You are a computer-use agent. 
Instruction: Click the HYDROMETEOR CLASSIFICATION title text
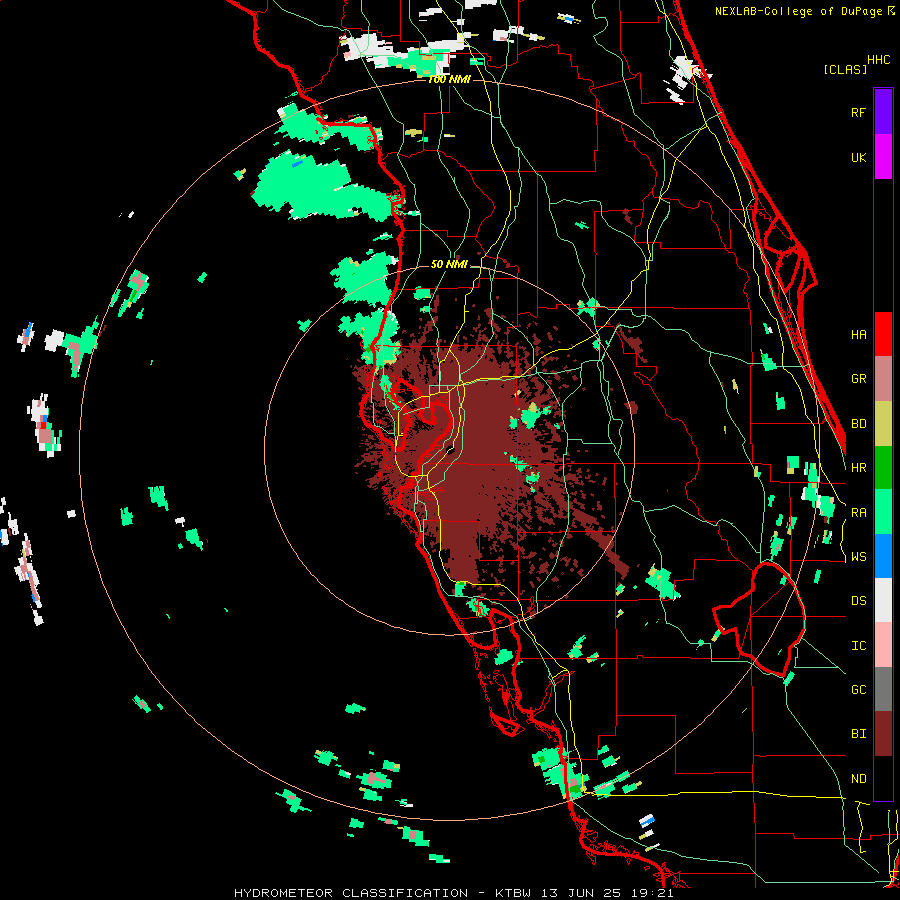click(x=351, y=893)
